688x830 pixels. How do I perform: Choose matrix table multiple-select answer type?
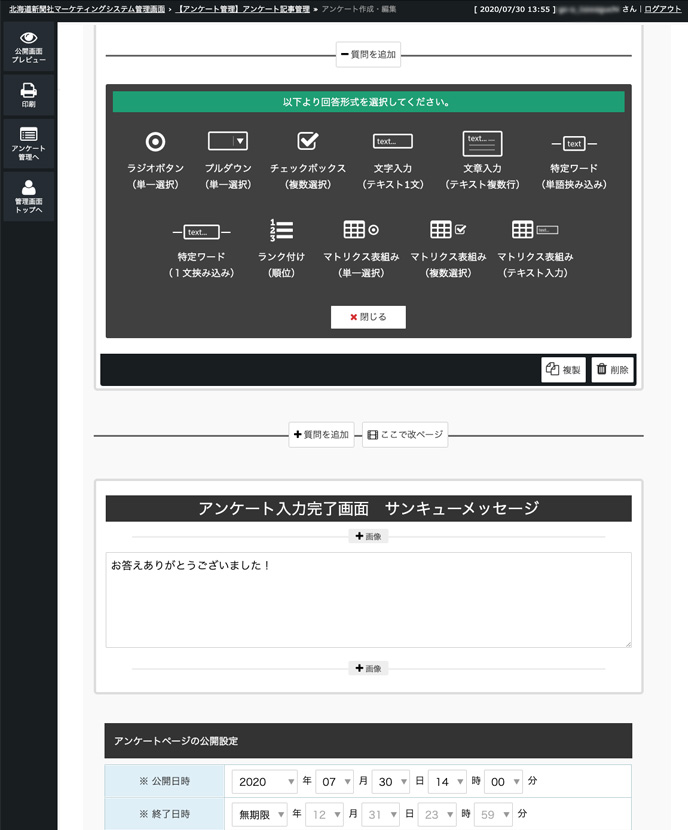pyautogui.click(x=448, y=230)
